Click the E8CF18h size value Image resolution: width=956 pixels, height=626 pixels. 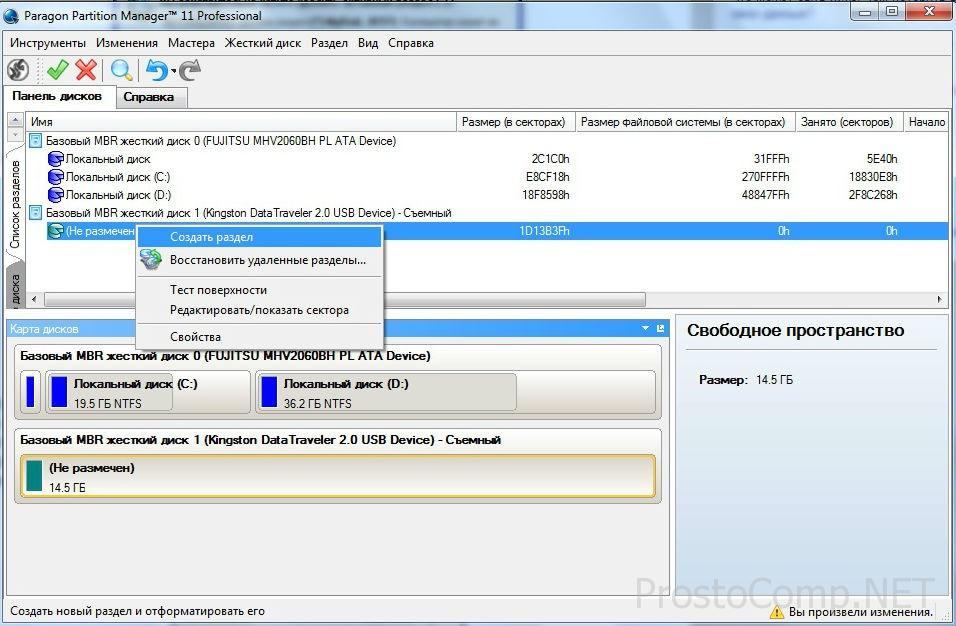548,177
